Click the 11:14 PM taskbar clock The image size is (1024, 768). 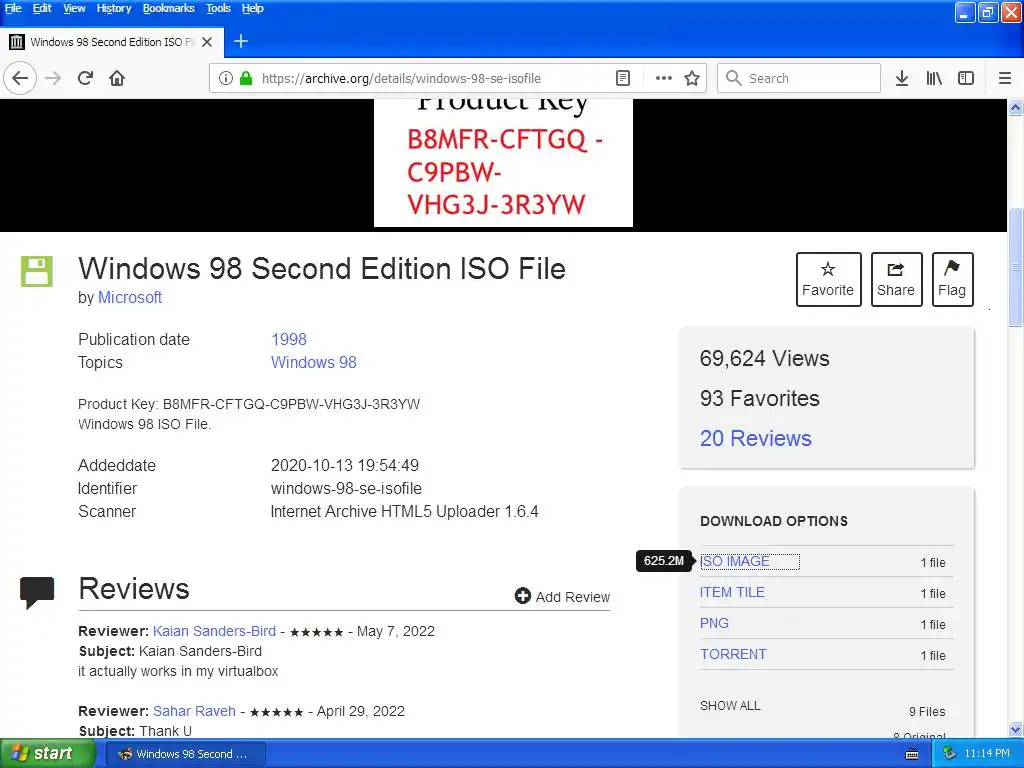(987, 754)
